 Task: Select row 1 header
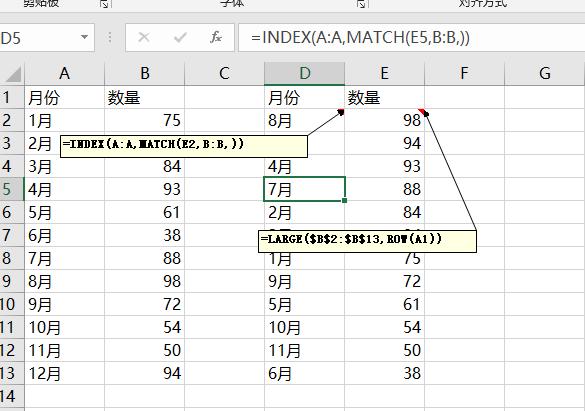12,97
